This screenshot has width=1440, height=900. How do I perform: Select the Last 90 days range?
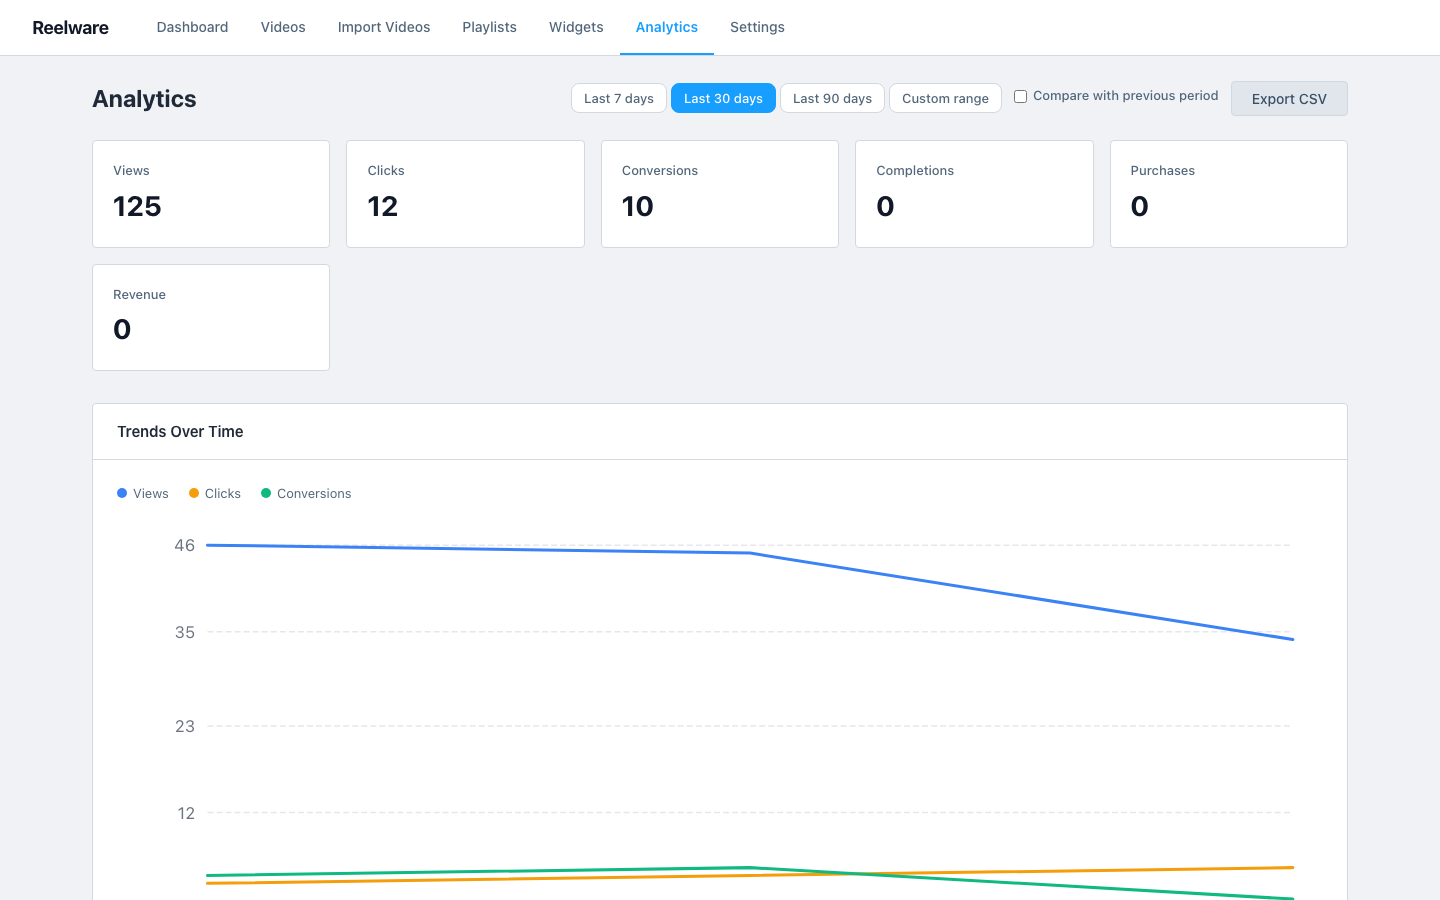coord(832,98)
